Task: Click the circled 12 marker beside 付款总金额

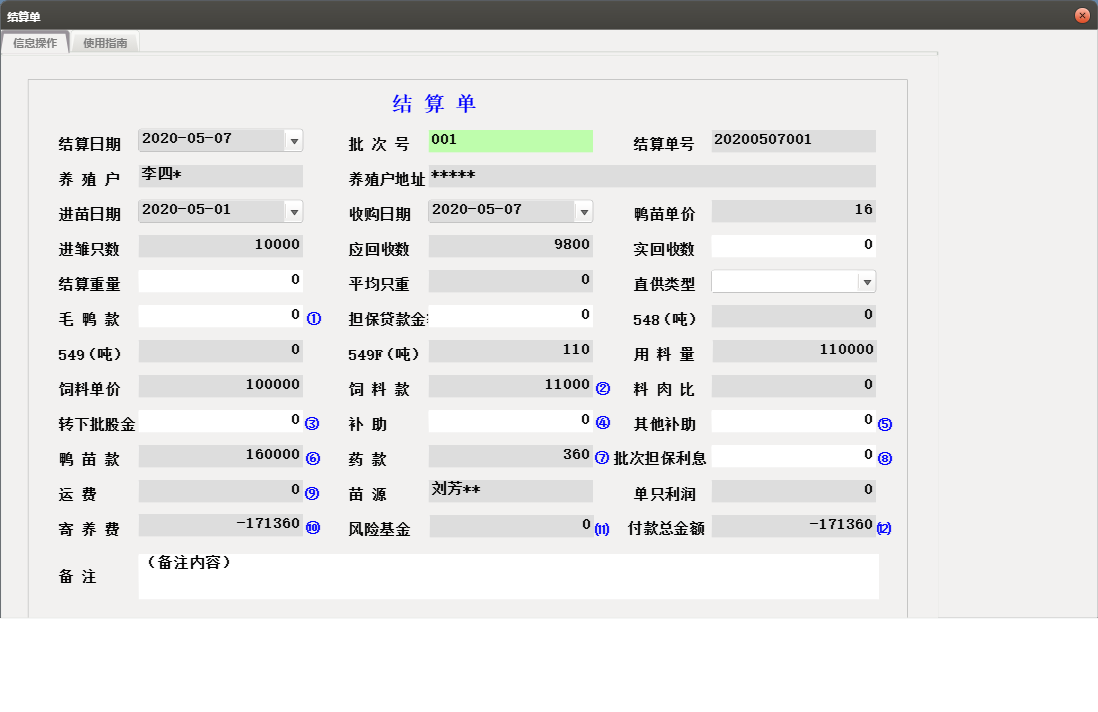Action: [x=884, y=529]
